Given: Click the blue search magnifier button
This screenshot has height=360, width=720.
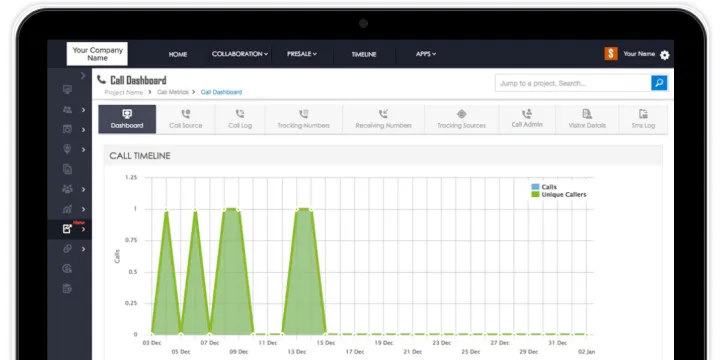Looking at the screenshot, I should point(659,83).
